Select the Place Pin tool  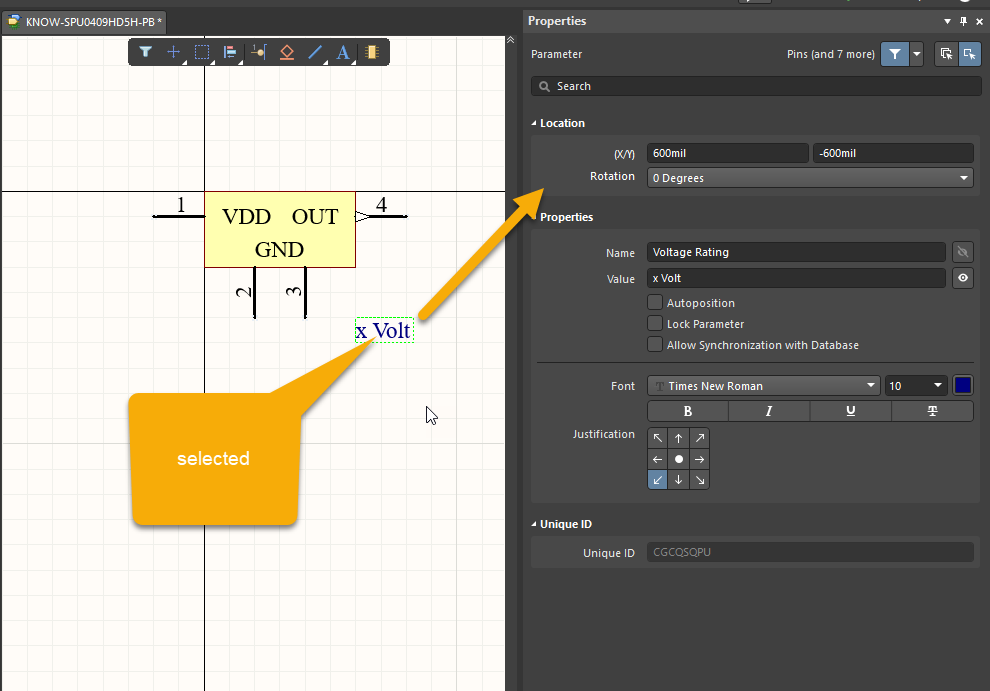pos(258,52)
